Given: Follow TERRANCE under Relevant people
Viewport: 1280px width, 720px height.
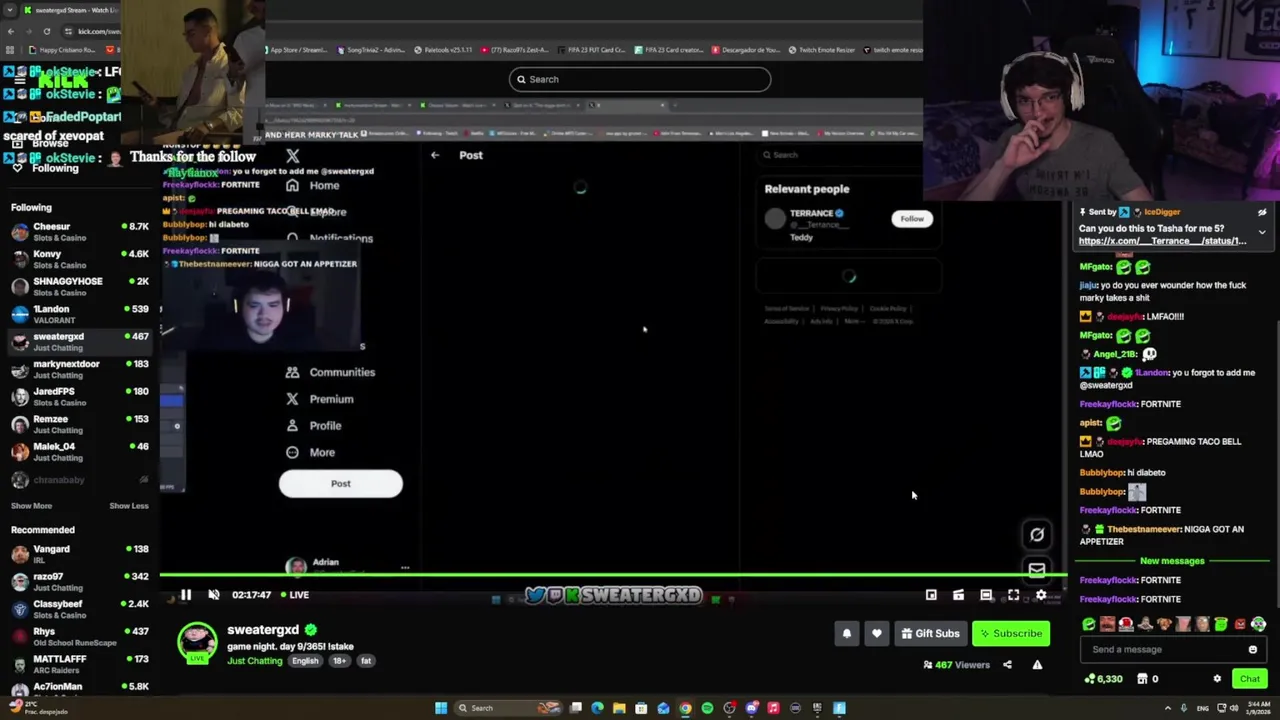Looking at the screenshot, I should point(912,219).
